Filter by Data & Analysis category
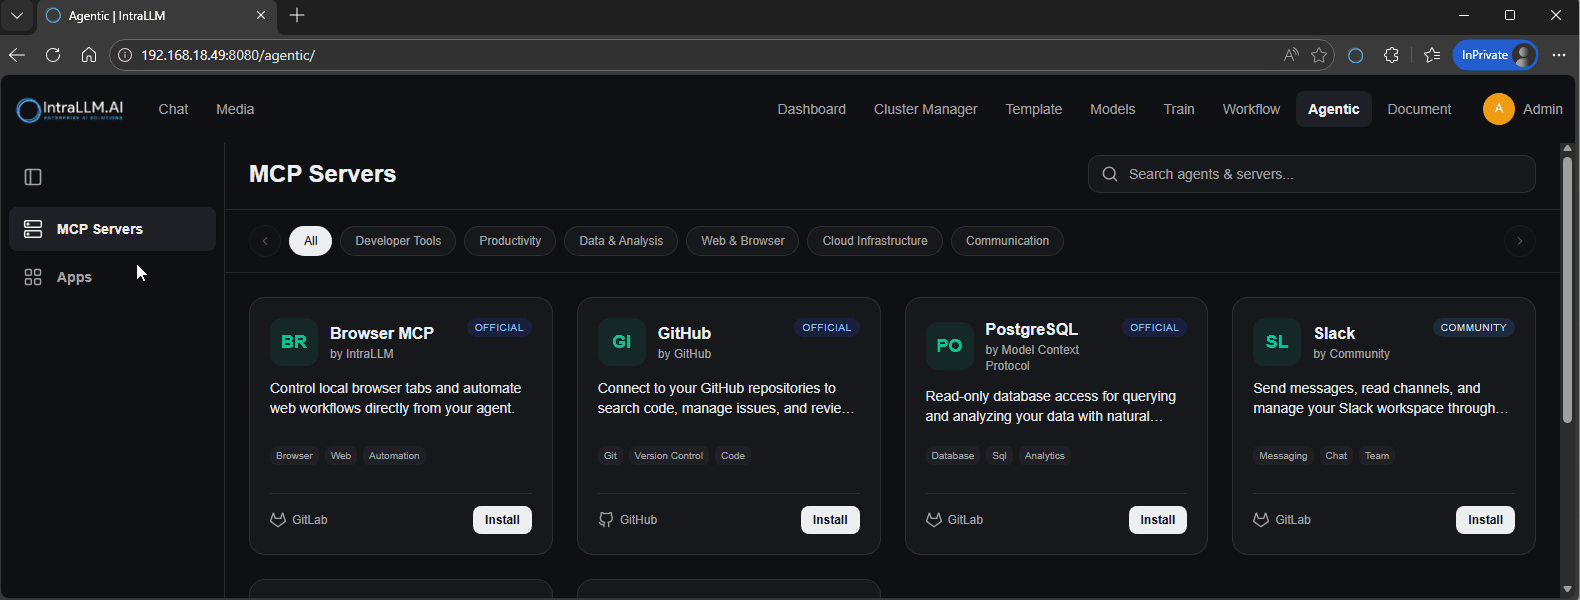This screenshot has height=600, width=1580. click(621, 241)
